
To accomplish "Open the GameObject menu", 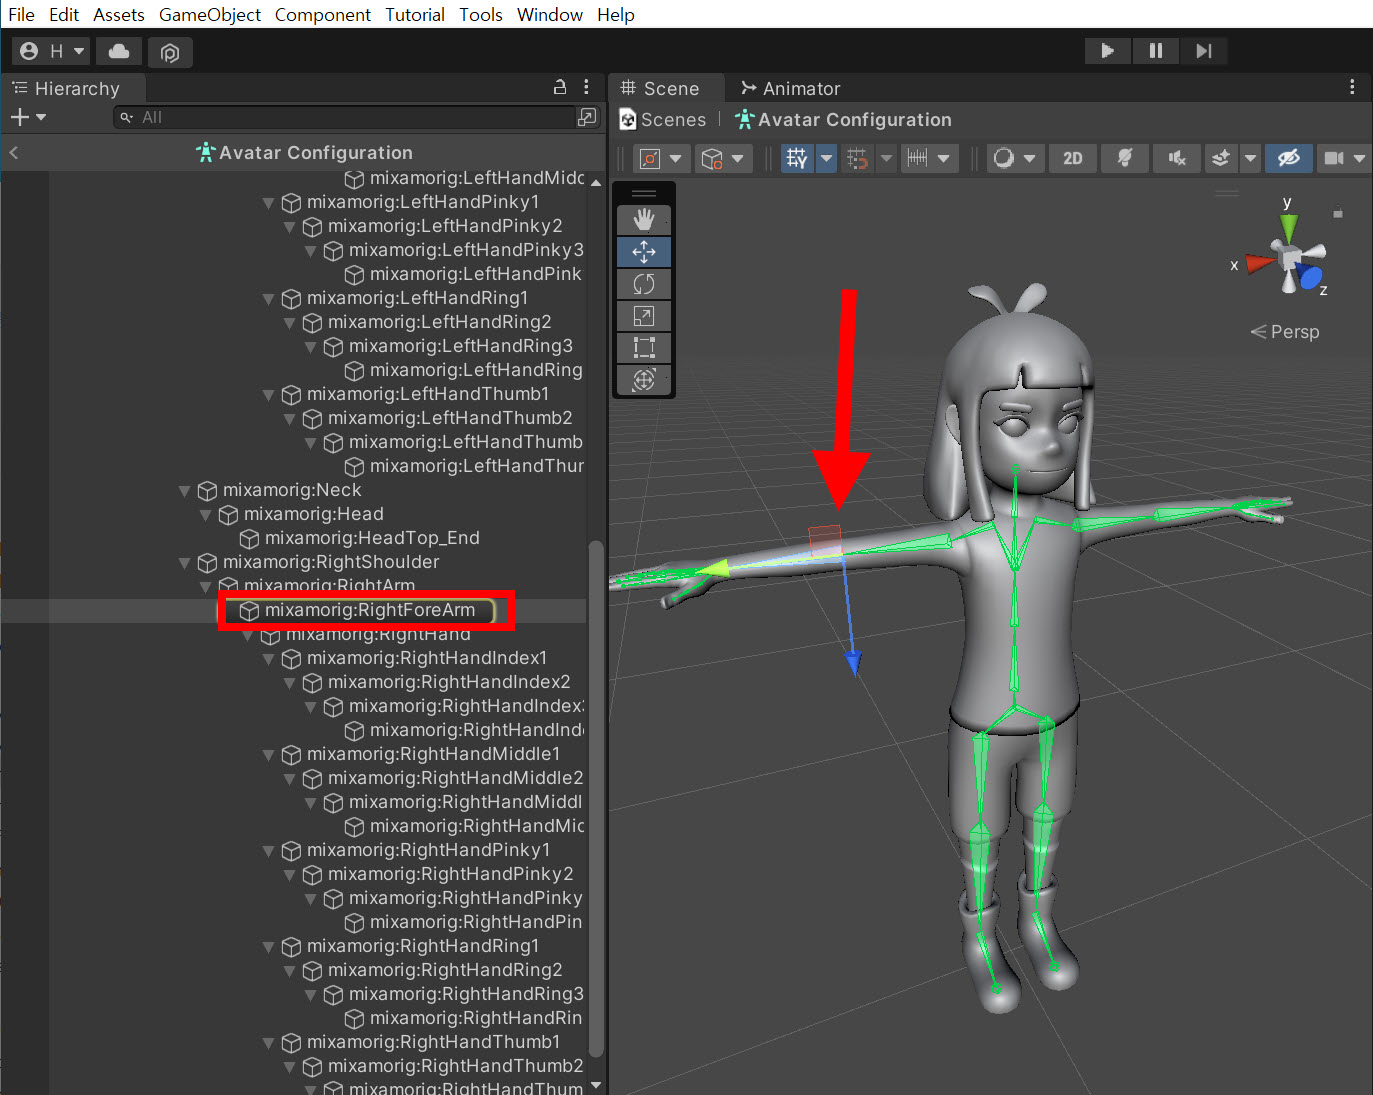I will (210, 14).
